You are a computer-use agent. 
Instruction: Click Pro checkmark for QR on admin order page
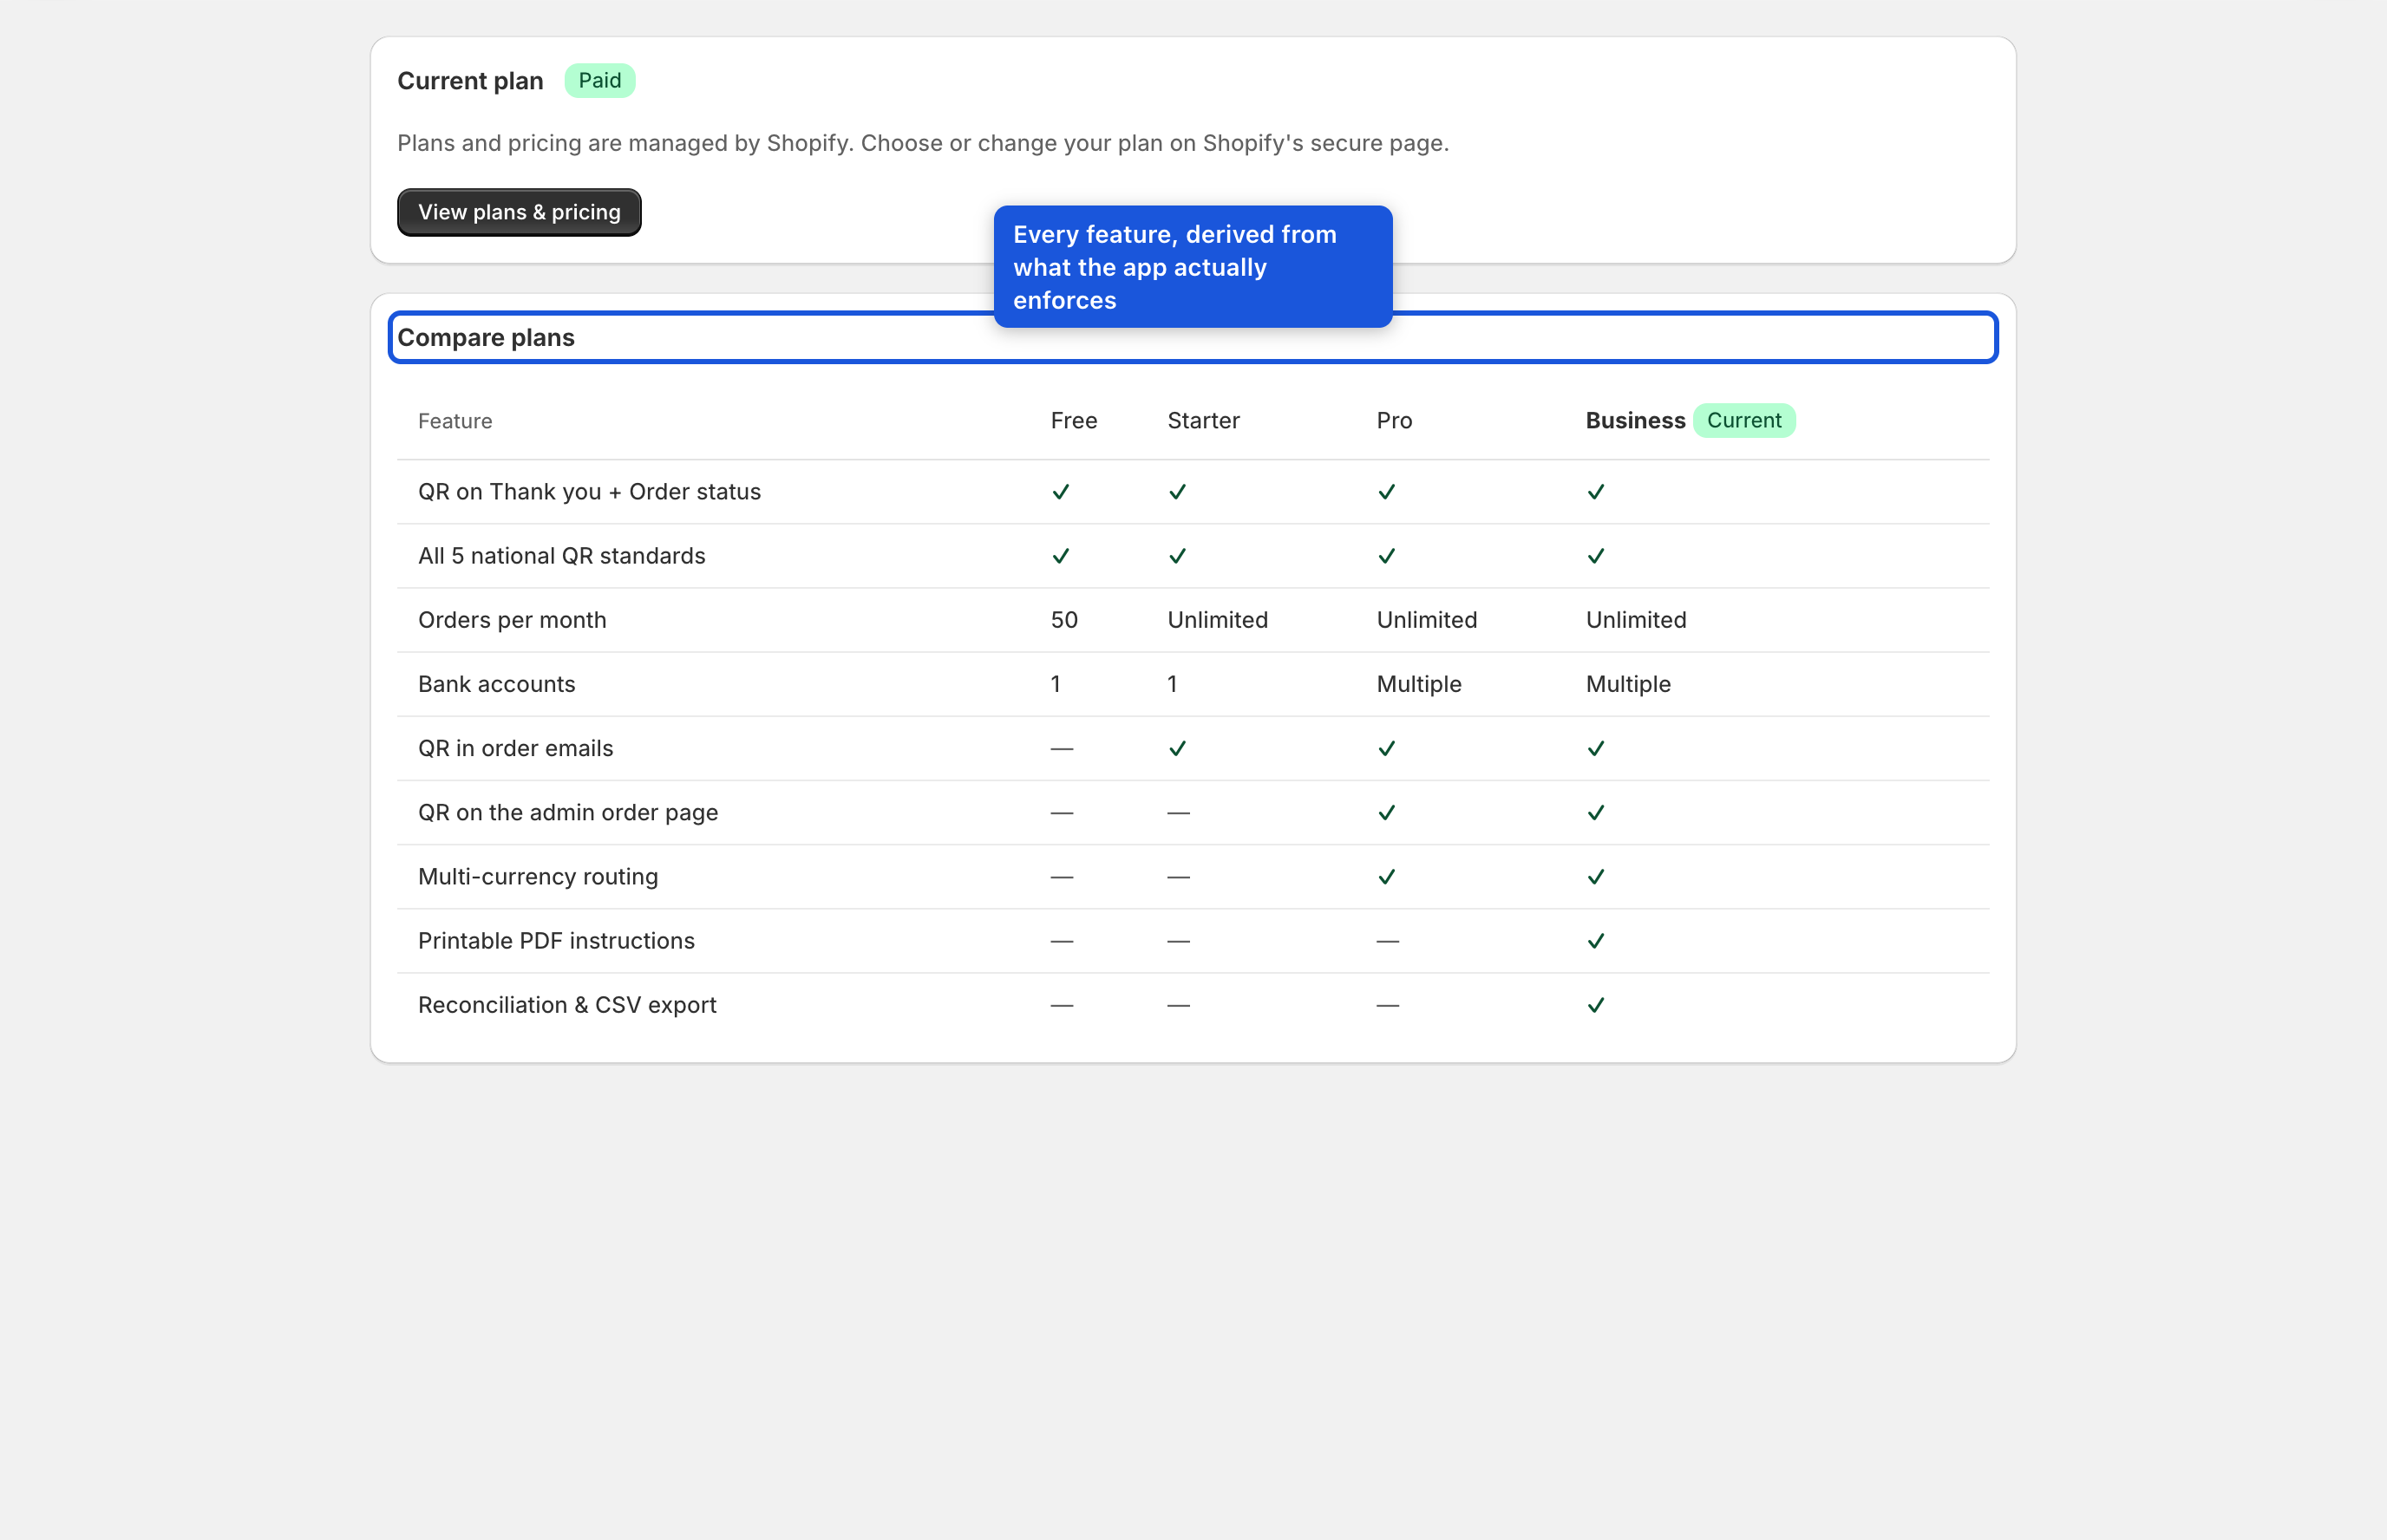[x=1387, y=812]
